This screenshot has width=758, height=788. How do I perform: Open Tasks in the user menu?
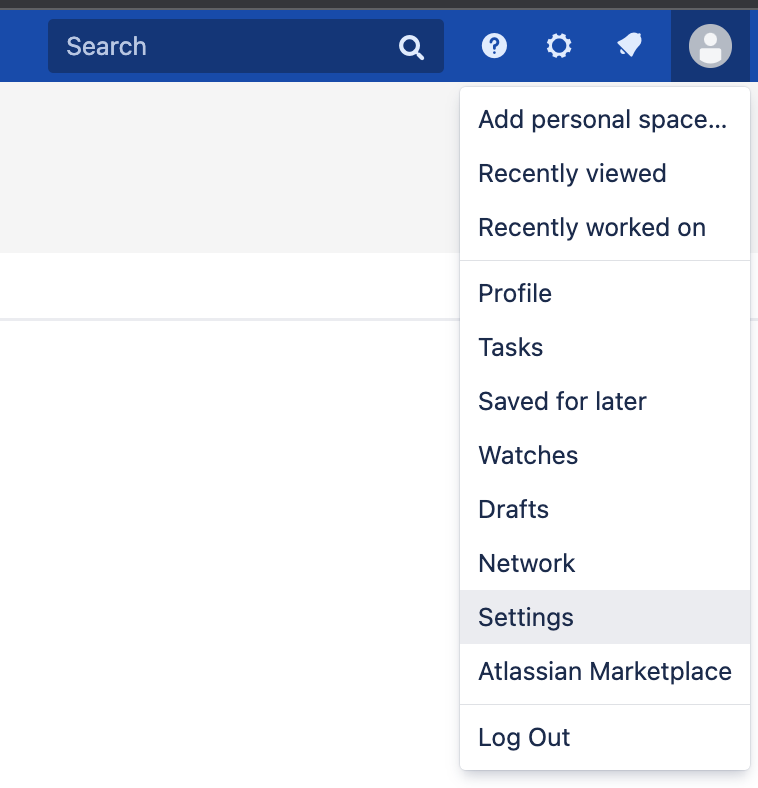pos(511,348)
